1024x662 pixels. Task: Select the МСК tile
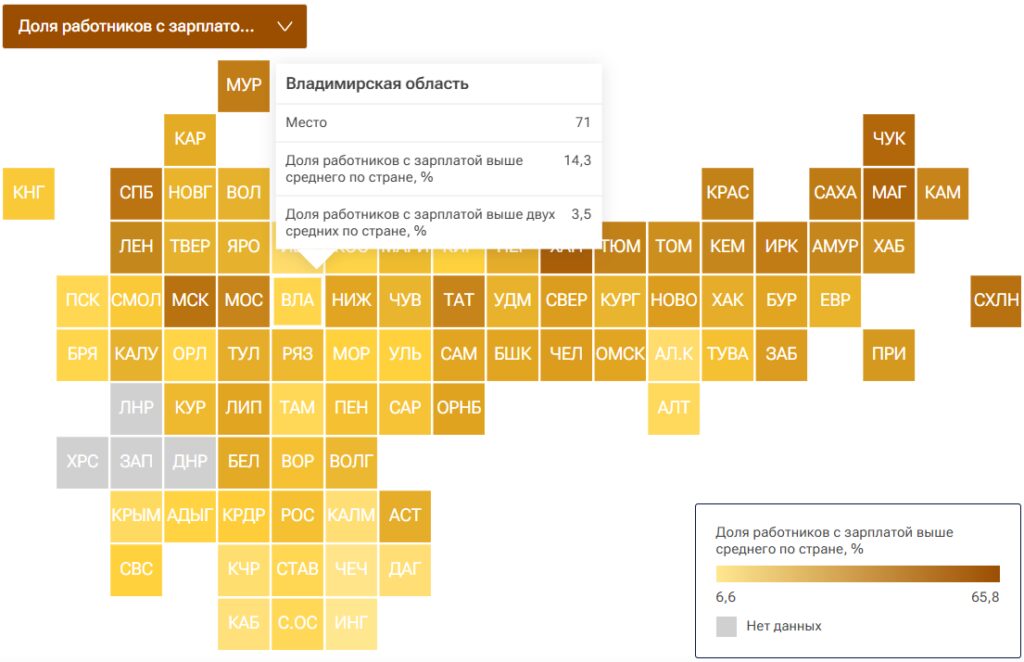(x=190, y=300)
